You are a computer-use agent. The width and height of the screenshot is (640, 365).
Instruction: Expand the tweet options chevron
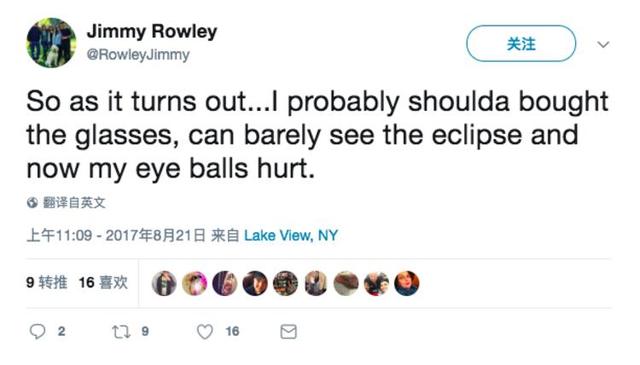pyautogui.click(x=603, y=44)
